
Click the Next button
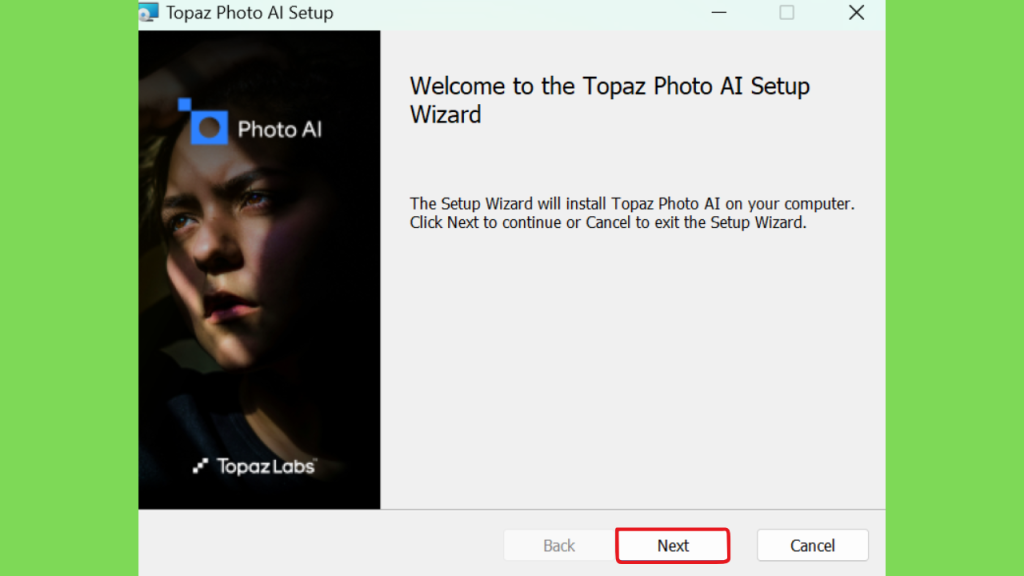[673, 545]
